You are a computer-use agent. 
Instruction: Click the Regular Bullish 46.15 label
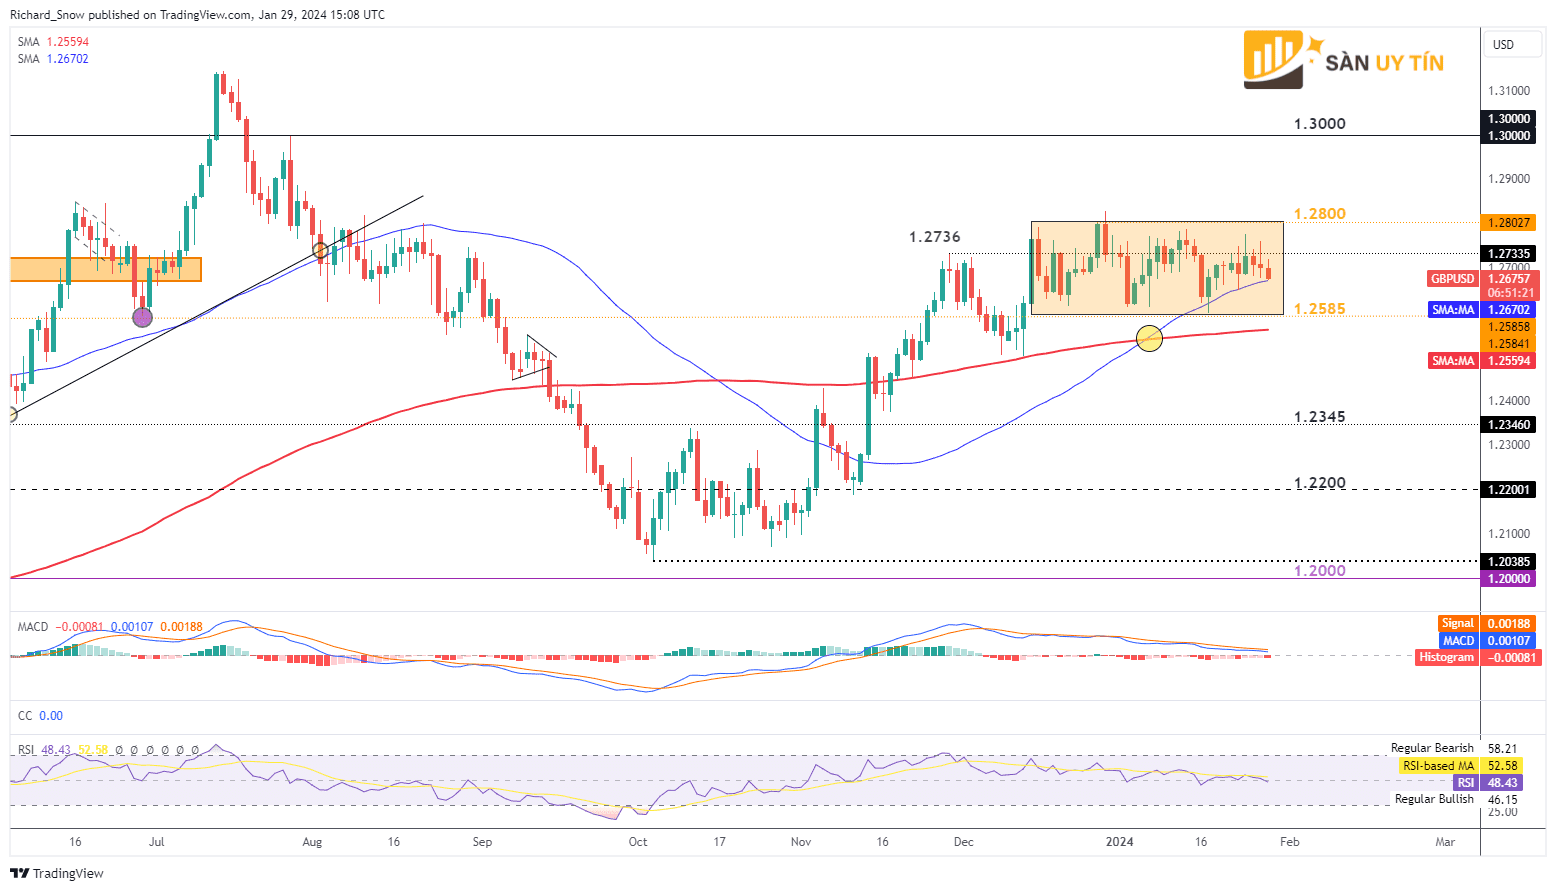pyautogui.click(x=1456, y=799)
